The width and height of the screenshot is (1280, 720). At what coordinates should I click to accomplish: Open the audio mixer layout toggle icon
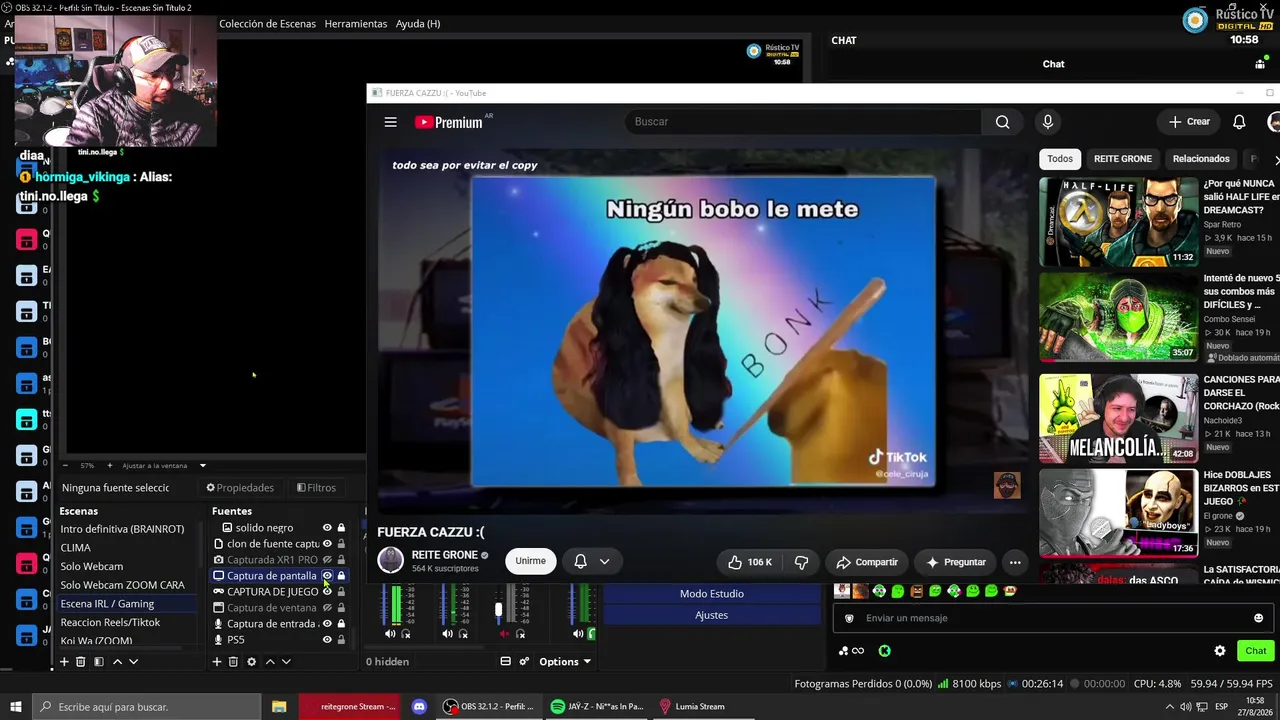point(505,662)
